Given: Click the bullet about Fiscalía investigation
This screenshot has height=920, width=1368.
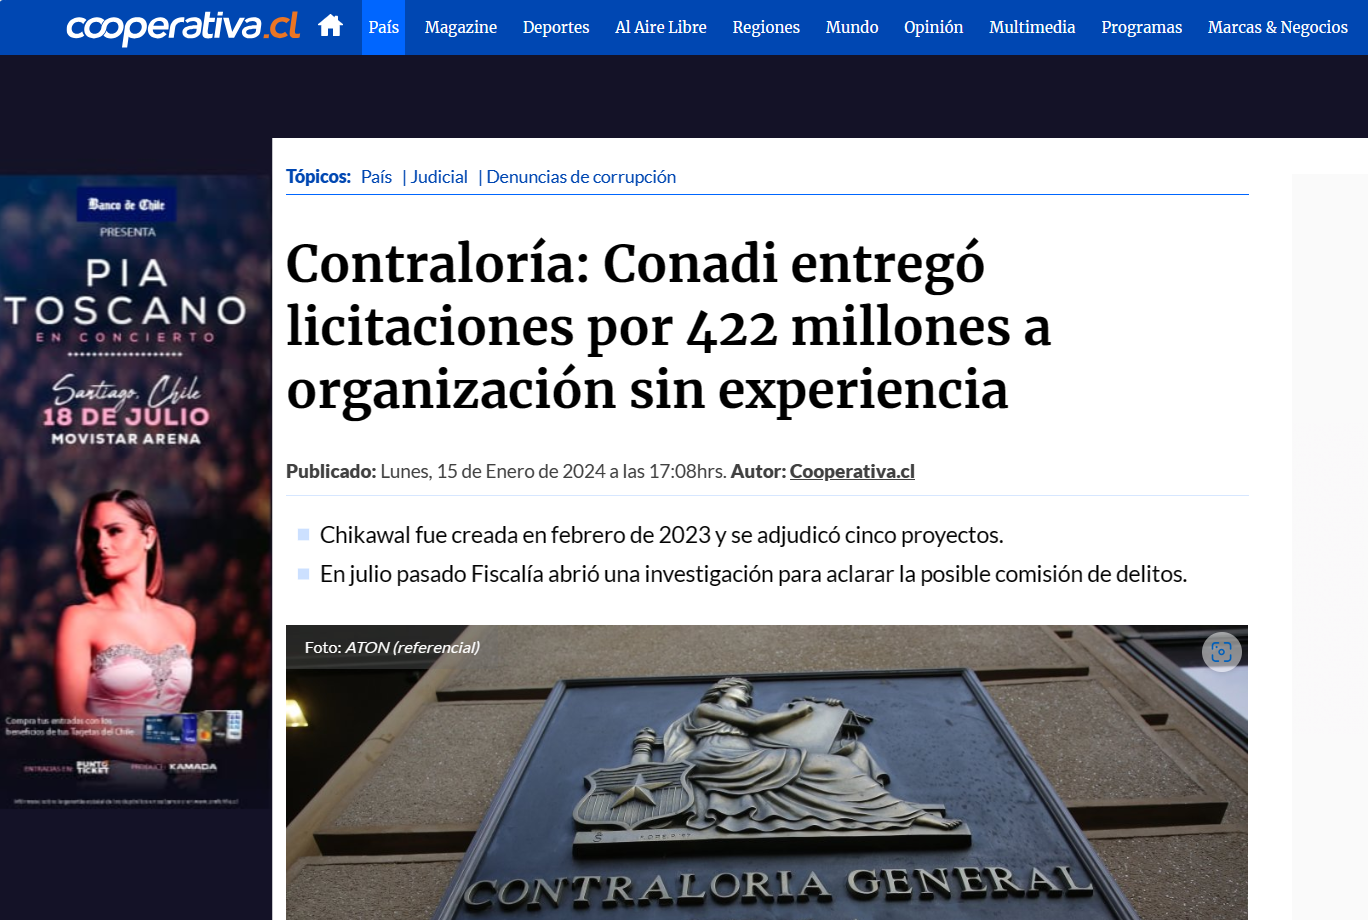Looking at the screenshot, I should [x=753, y=574].
